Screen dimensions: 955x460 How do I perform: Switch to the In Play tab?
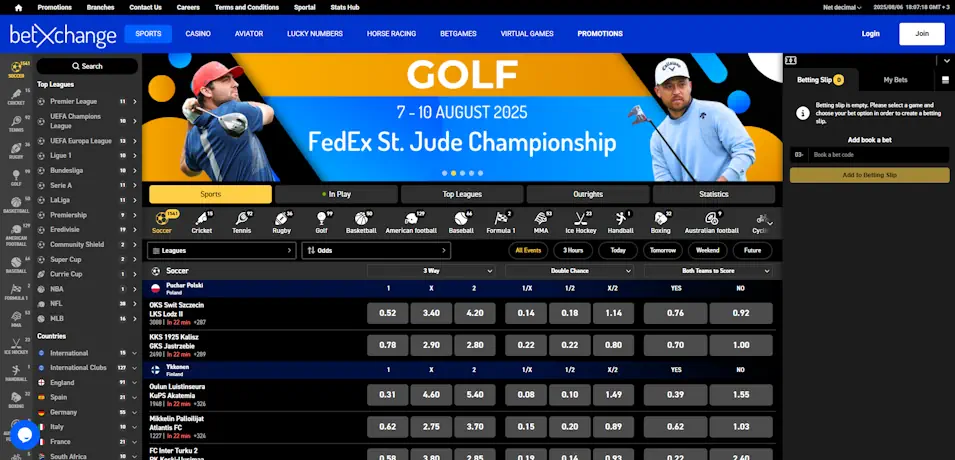[x=336, y=194]
